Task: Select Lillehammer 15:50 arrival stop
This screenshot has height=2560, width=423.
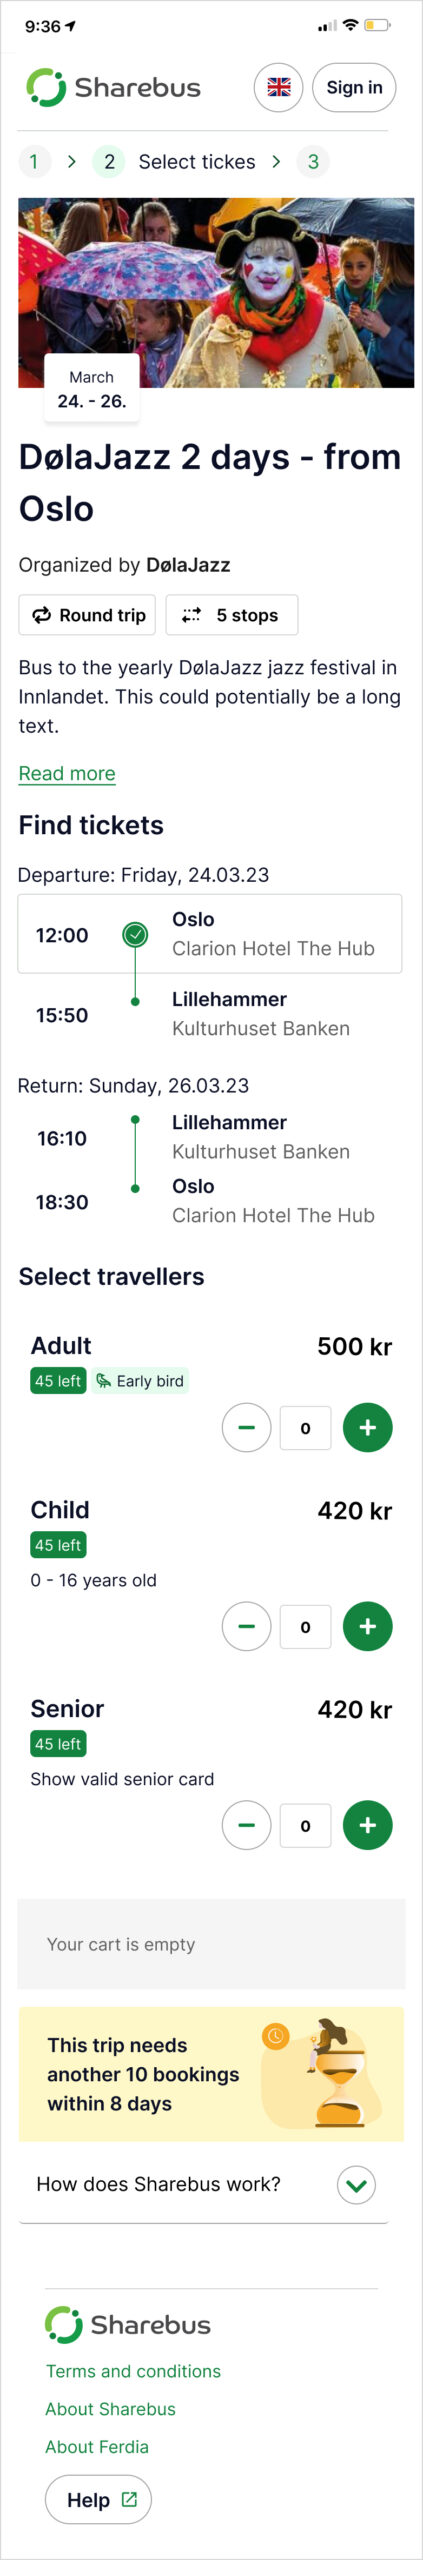Action: [210, 1014]
